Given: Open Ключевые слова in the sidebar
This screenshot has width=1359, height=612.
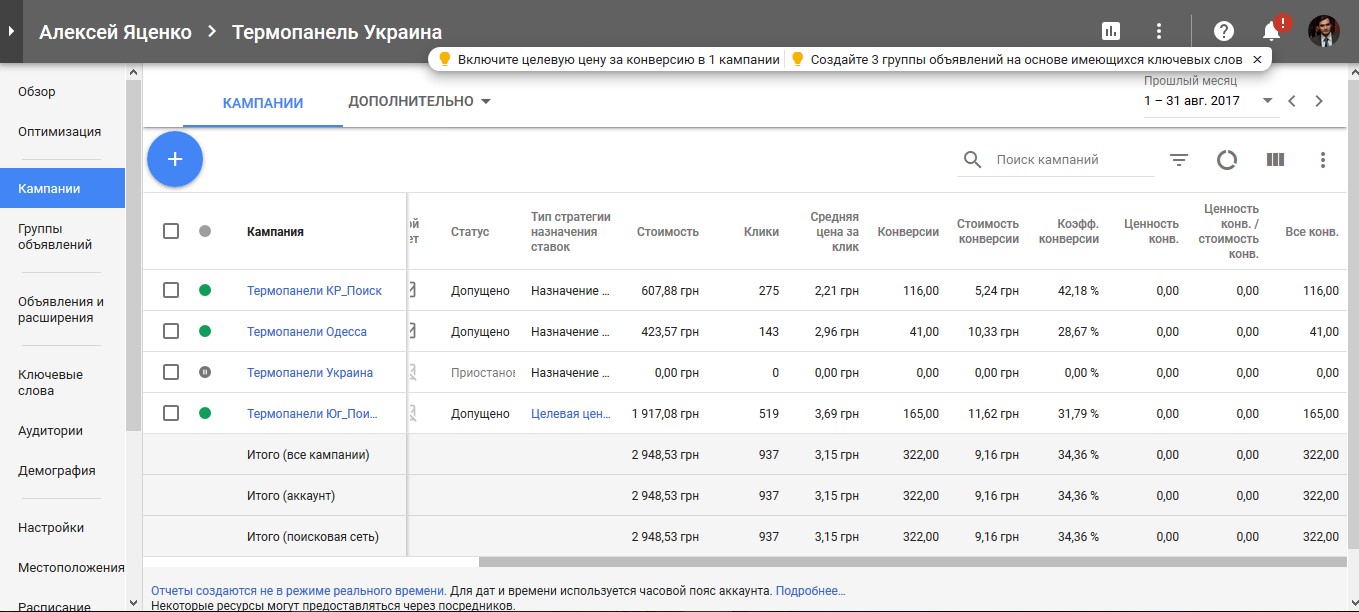Looking at the screenshot, I should (50, 383).
